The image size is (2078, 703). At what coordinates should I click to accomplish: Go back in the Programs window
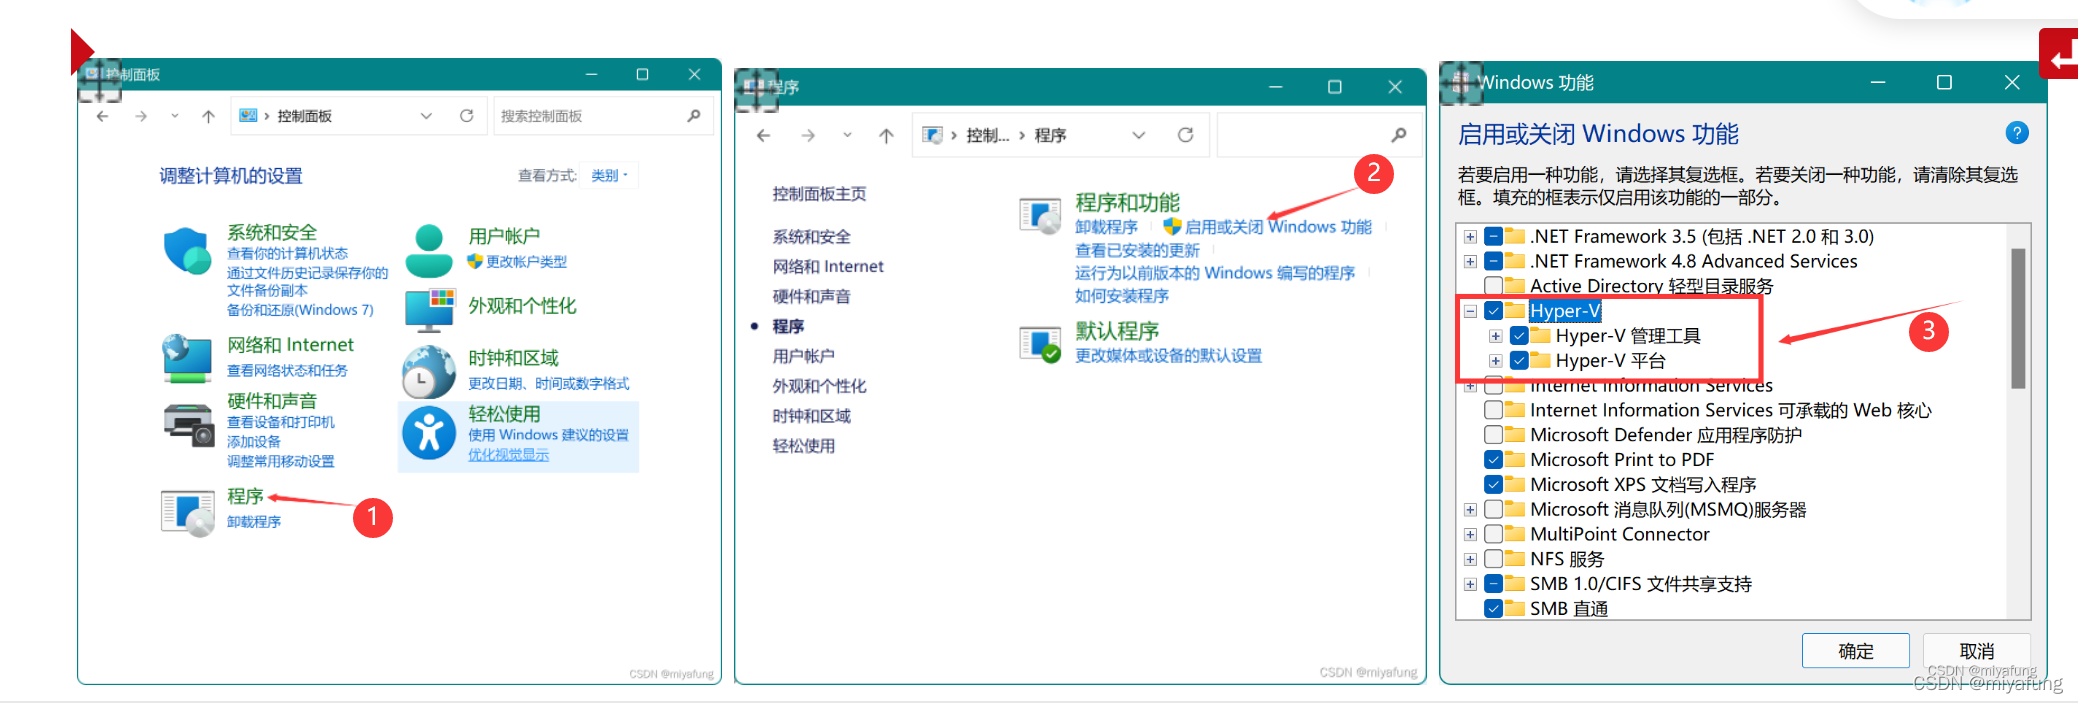pos(763,135)
